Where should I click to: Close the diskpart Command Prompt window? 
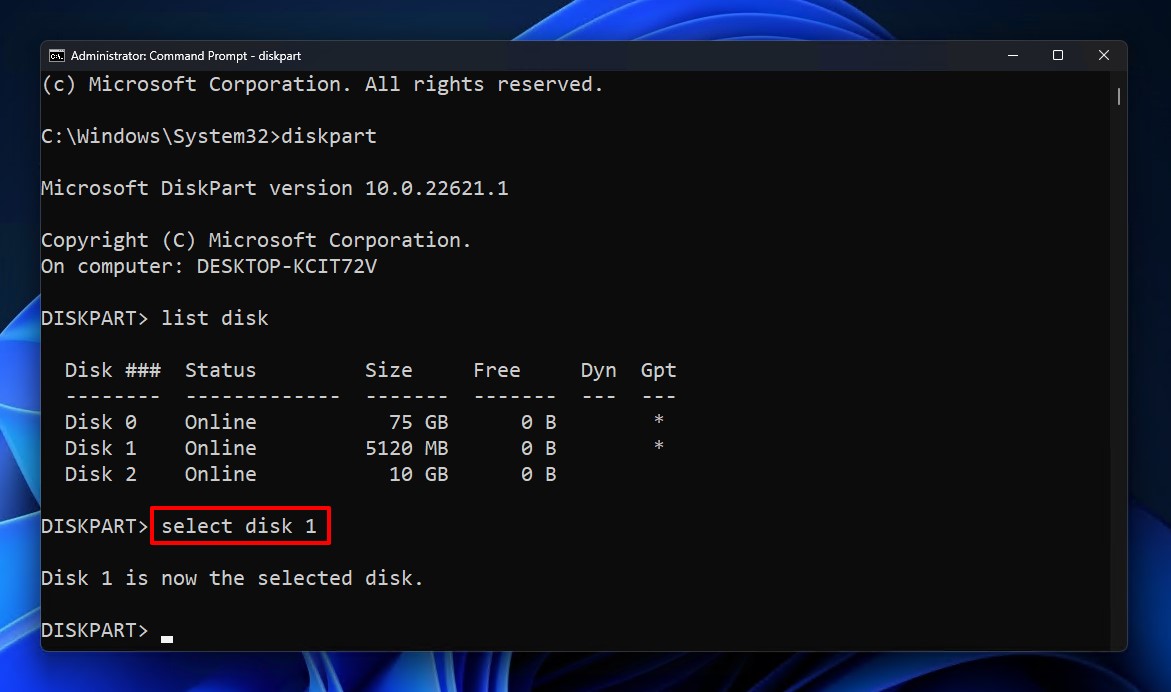(1103, 56)
